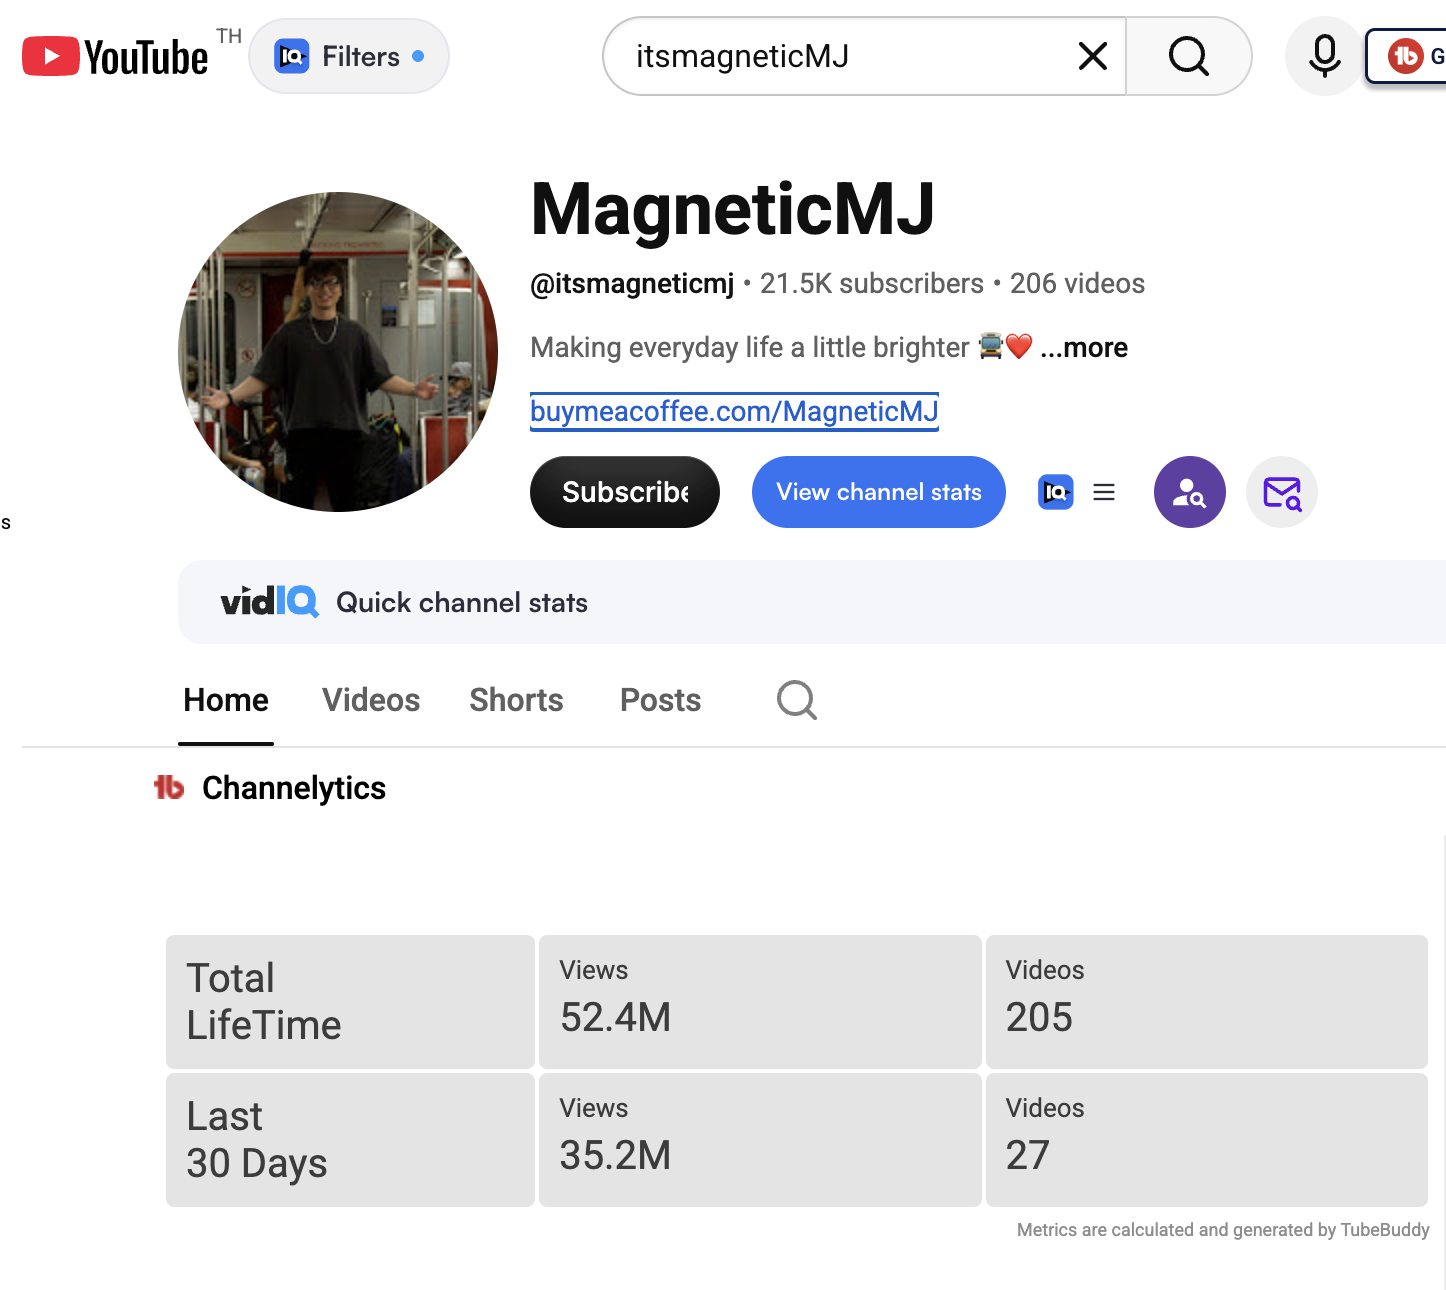Click the 21.5K subscribers count
The width and height of the screenshot is (1446, 1290).
pyautogui.click(x=872, y=284)
